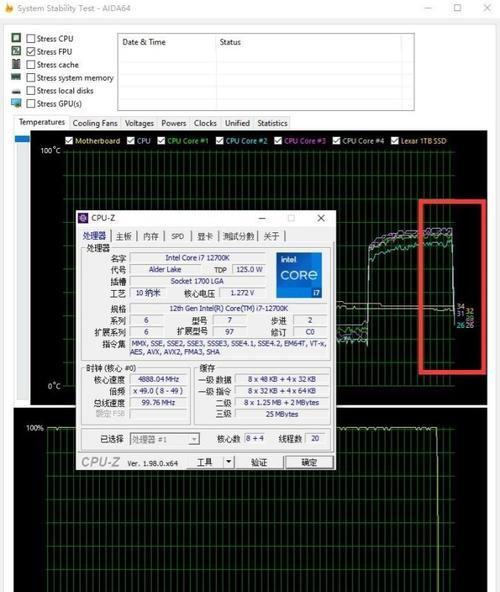Click the Intel Core i7 logo badge

[x=299, y=275]
